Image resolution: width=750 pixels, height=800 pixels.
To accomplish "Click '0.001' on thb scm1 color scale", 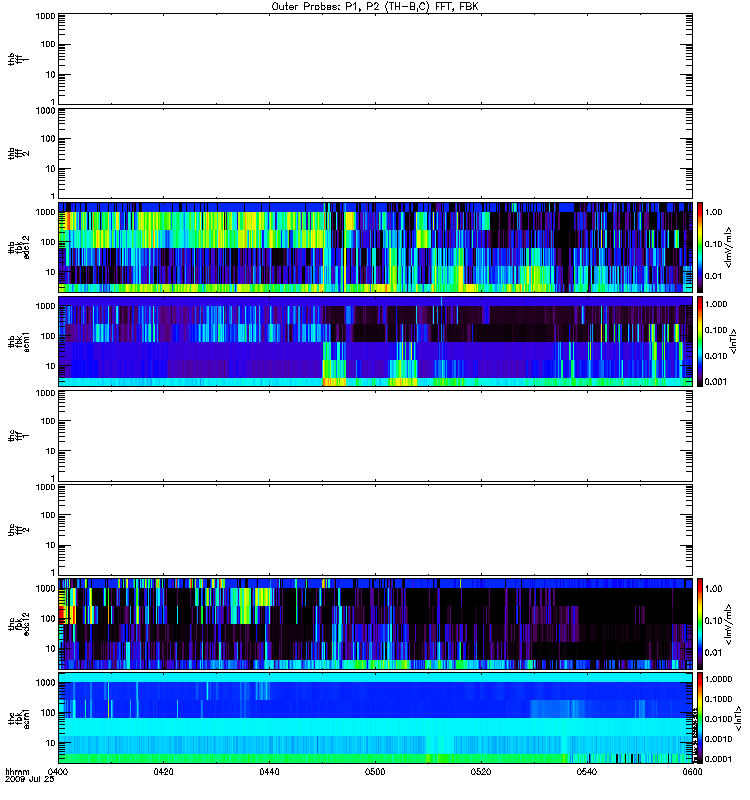I will (x=716, y=382).
